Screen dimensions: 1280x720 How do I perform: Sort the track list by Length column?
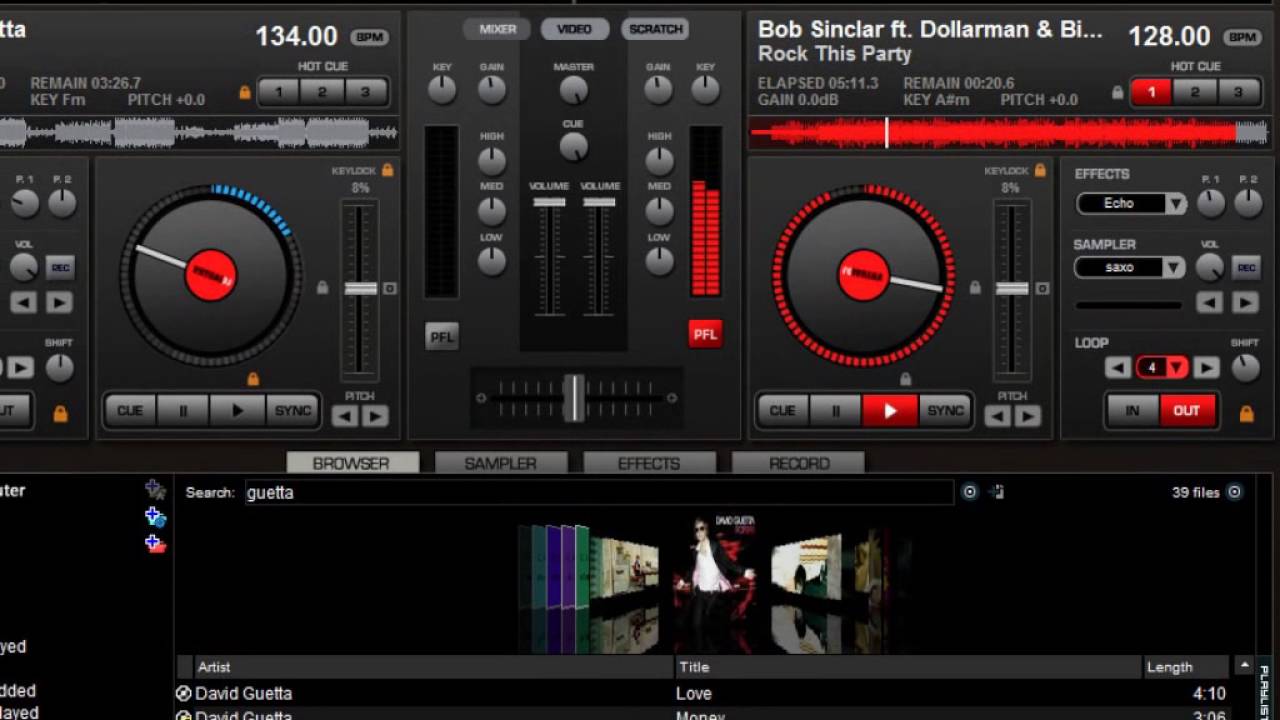point(1186,667)
